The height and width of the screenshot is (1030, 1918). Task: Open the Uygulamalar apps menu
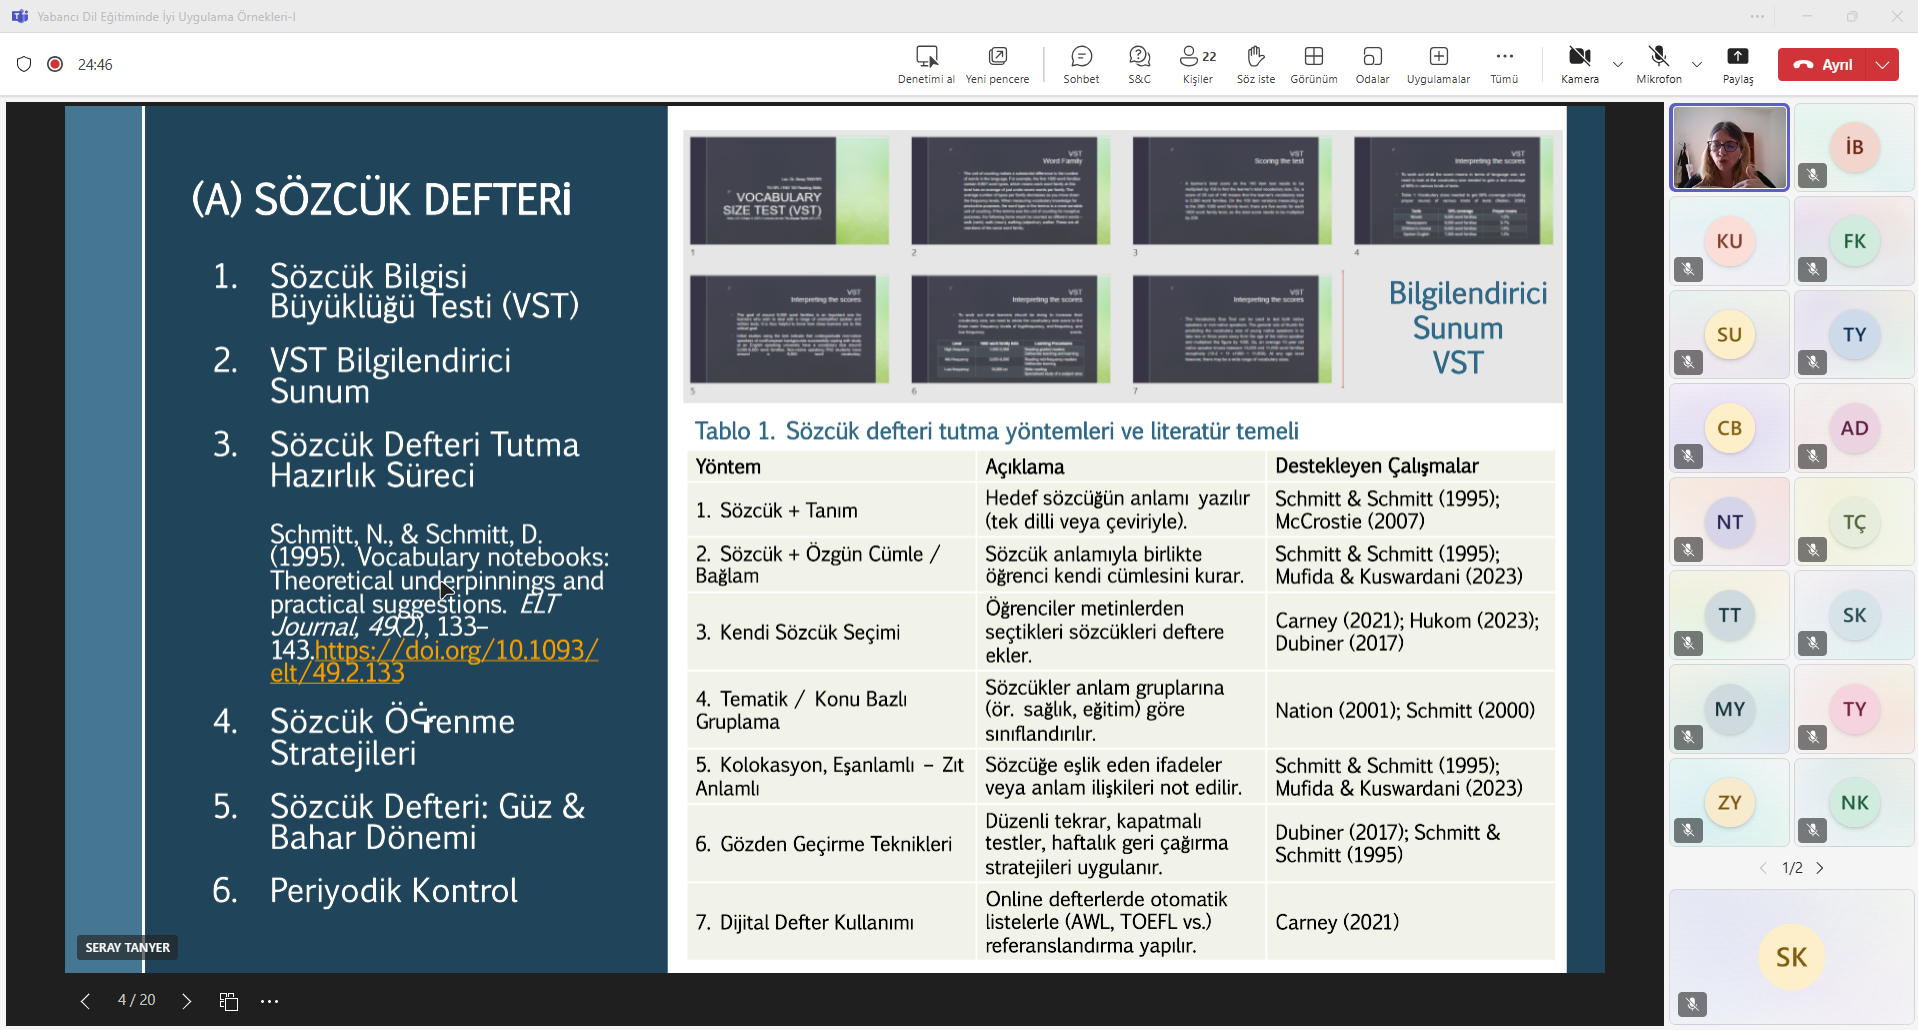1438,64
